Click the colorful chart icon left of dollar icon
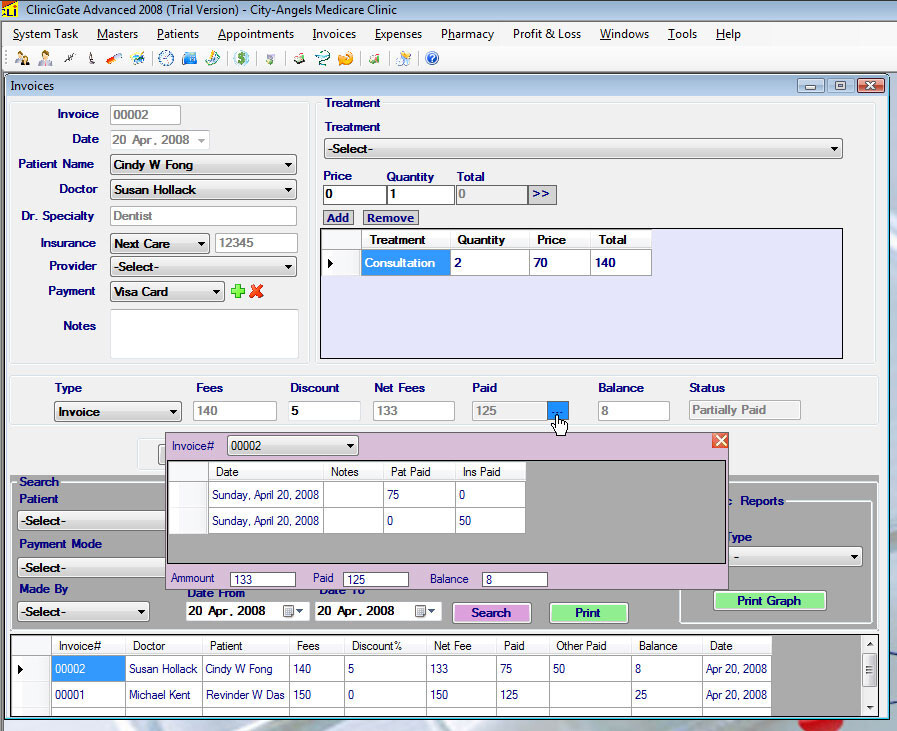The height and width of the screenshot is (731, 897). click(212, 58)
